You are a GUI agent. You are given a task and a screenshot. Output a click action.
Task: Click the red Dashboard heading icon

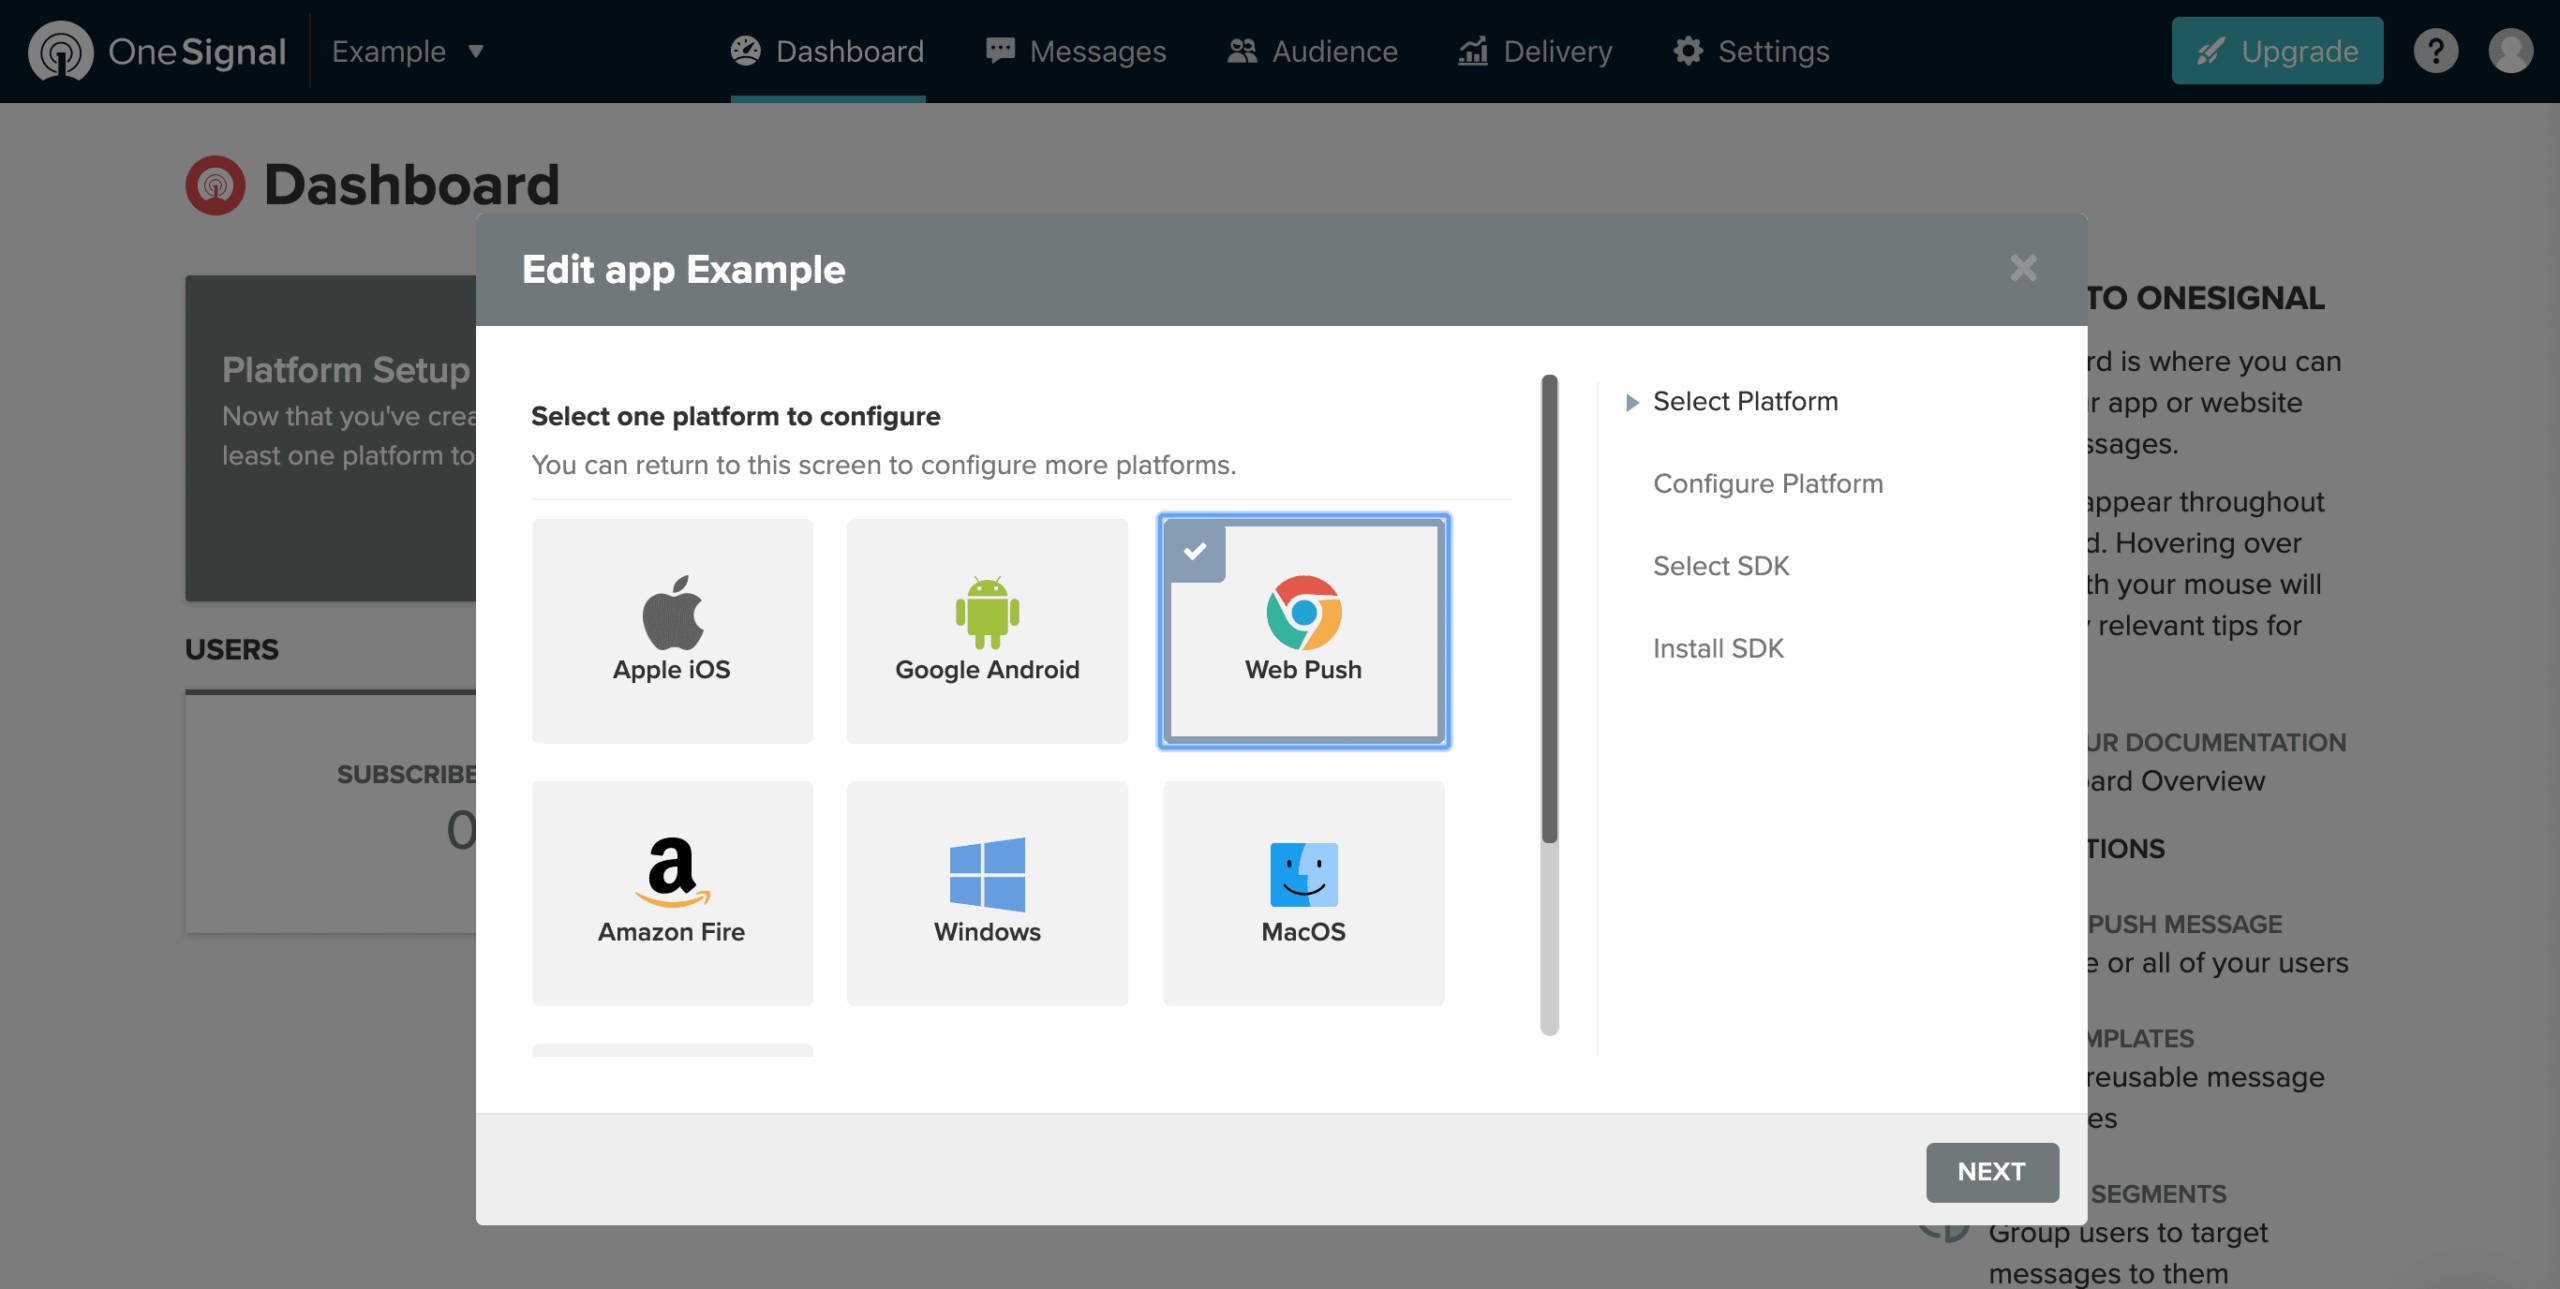(x=215, y=185)
